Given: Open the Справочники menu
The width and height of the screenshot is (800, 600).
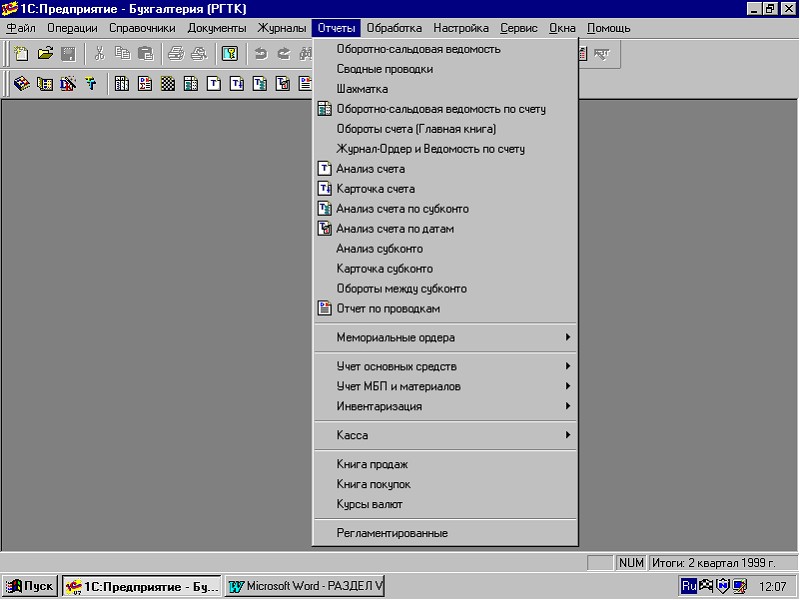Looking at the screenshot, I should (142, 28).
